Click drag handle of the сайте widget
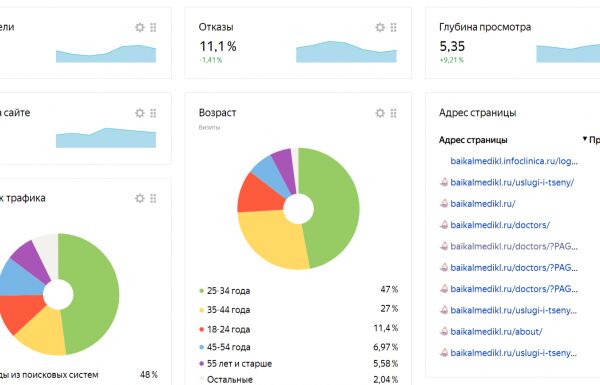Screen dimensions: 600x385 (x=153, y=113)
